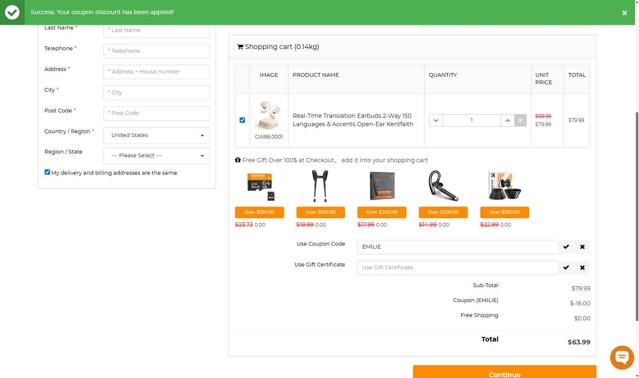Click the Sub-Total value $79.99
This screenshot has width=639, height=378.
coord(581,288)
